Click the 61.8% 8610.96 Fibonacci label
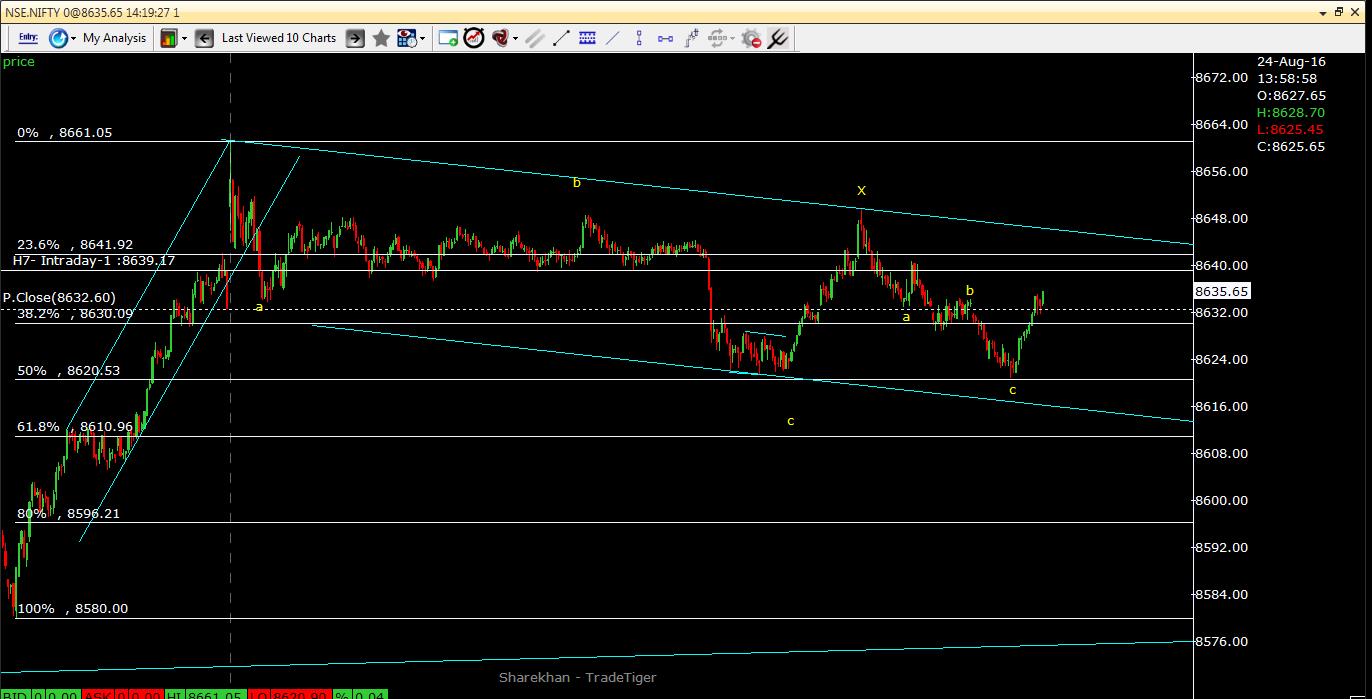This screenshot has height=699, width=1372. click(x=75, y=427)
